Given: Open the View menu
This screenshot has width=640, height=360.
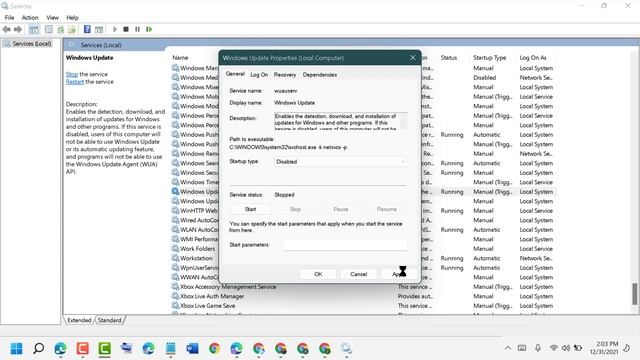Looking at the screenshot, I should [52, 18].
